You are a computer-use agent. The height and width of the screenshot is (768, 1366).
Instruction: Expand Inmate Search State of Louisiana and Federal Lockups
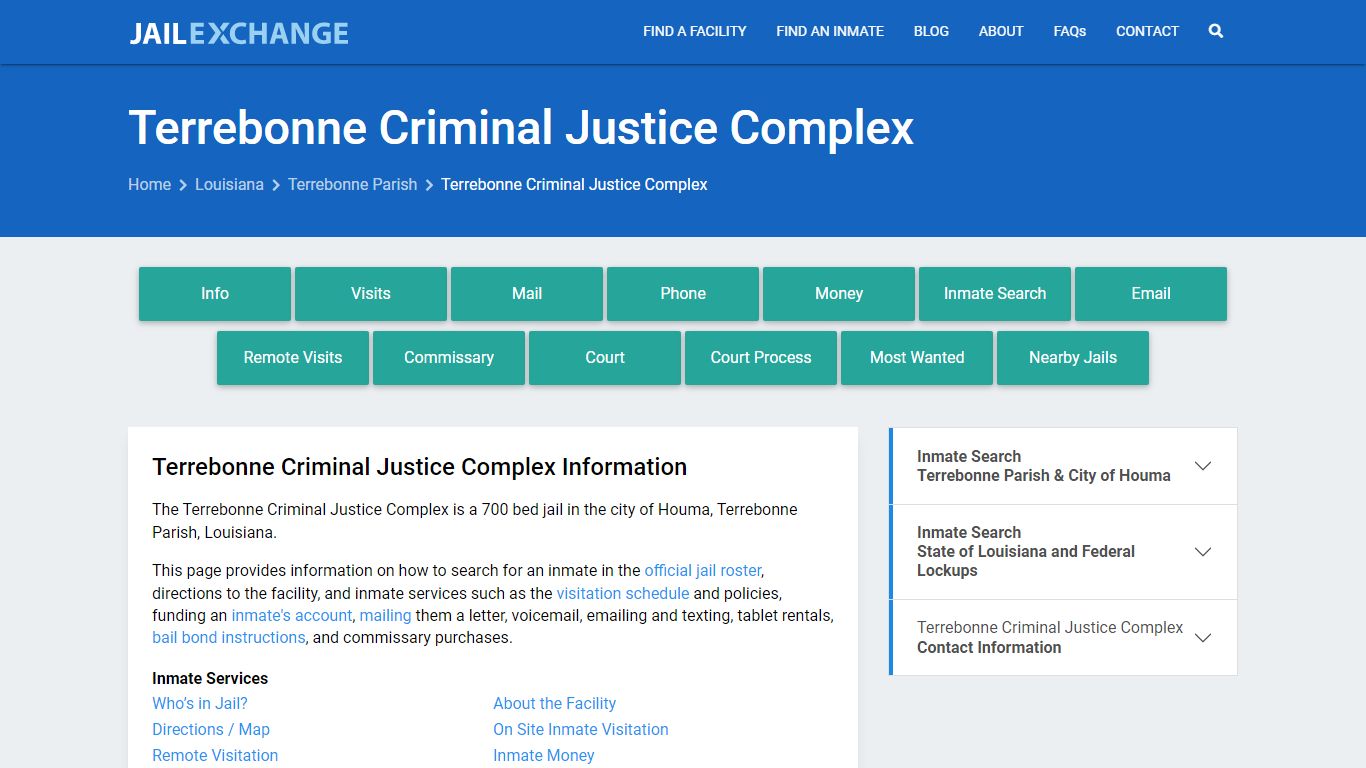pos(1064,552)
